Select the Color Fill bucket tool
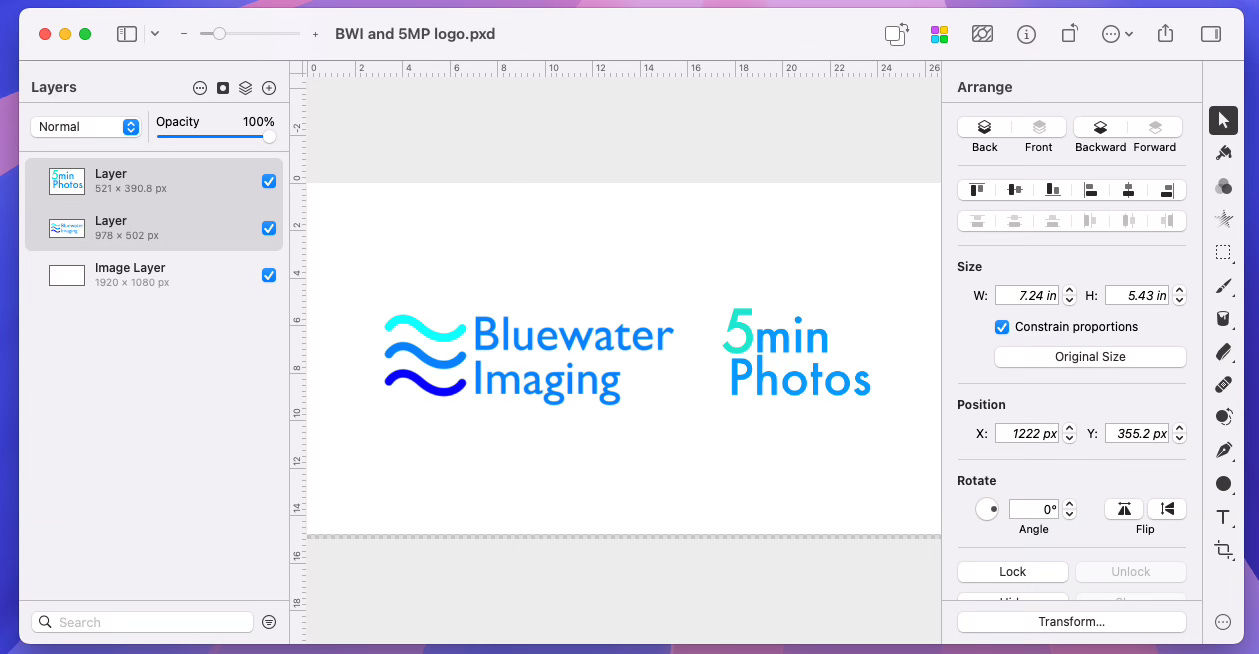 [x=1223, y=319]
